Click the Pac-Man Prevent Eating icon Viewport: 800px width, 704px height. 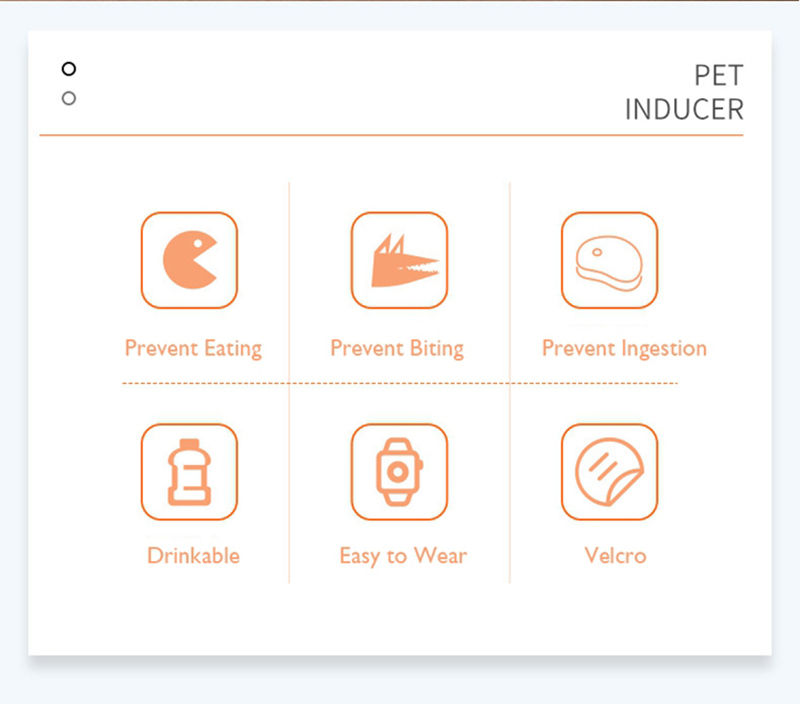click(189, 260)
